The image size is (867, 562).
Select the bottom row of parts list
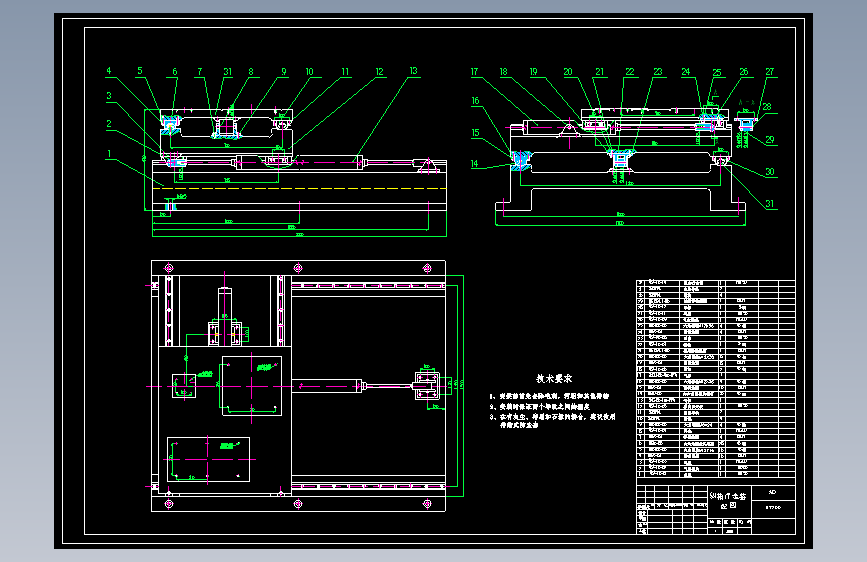(x=715, y=474)
